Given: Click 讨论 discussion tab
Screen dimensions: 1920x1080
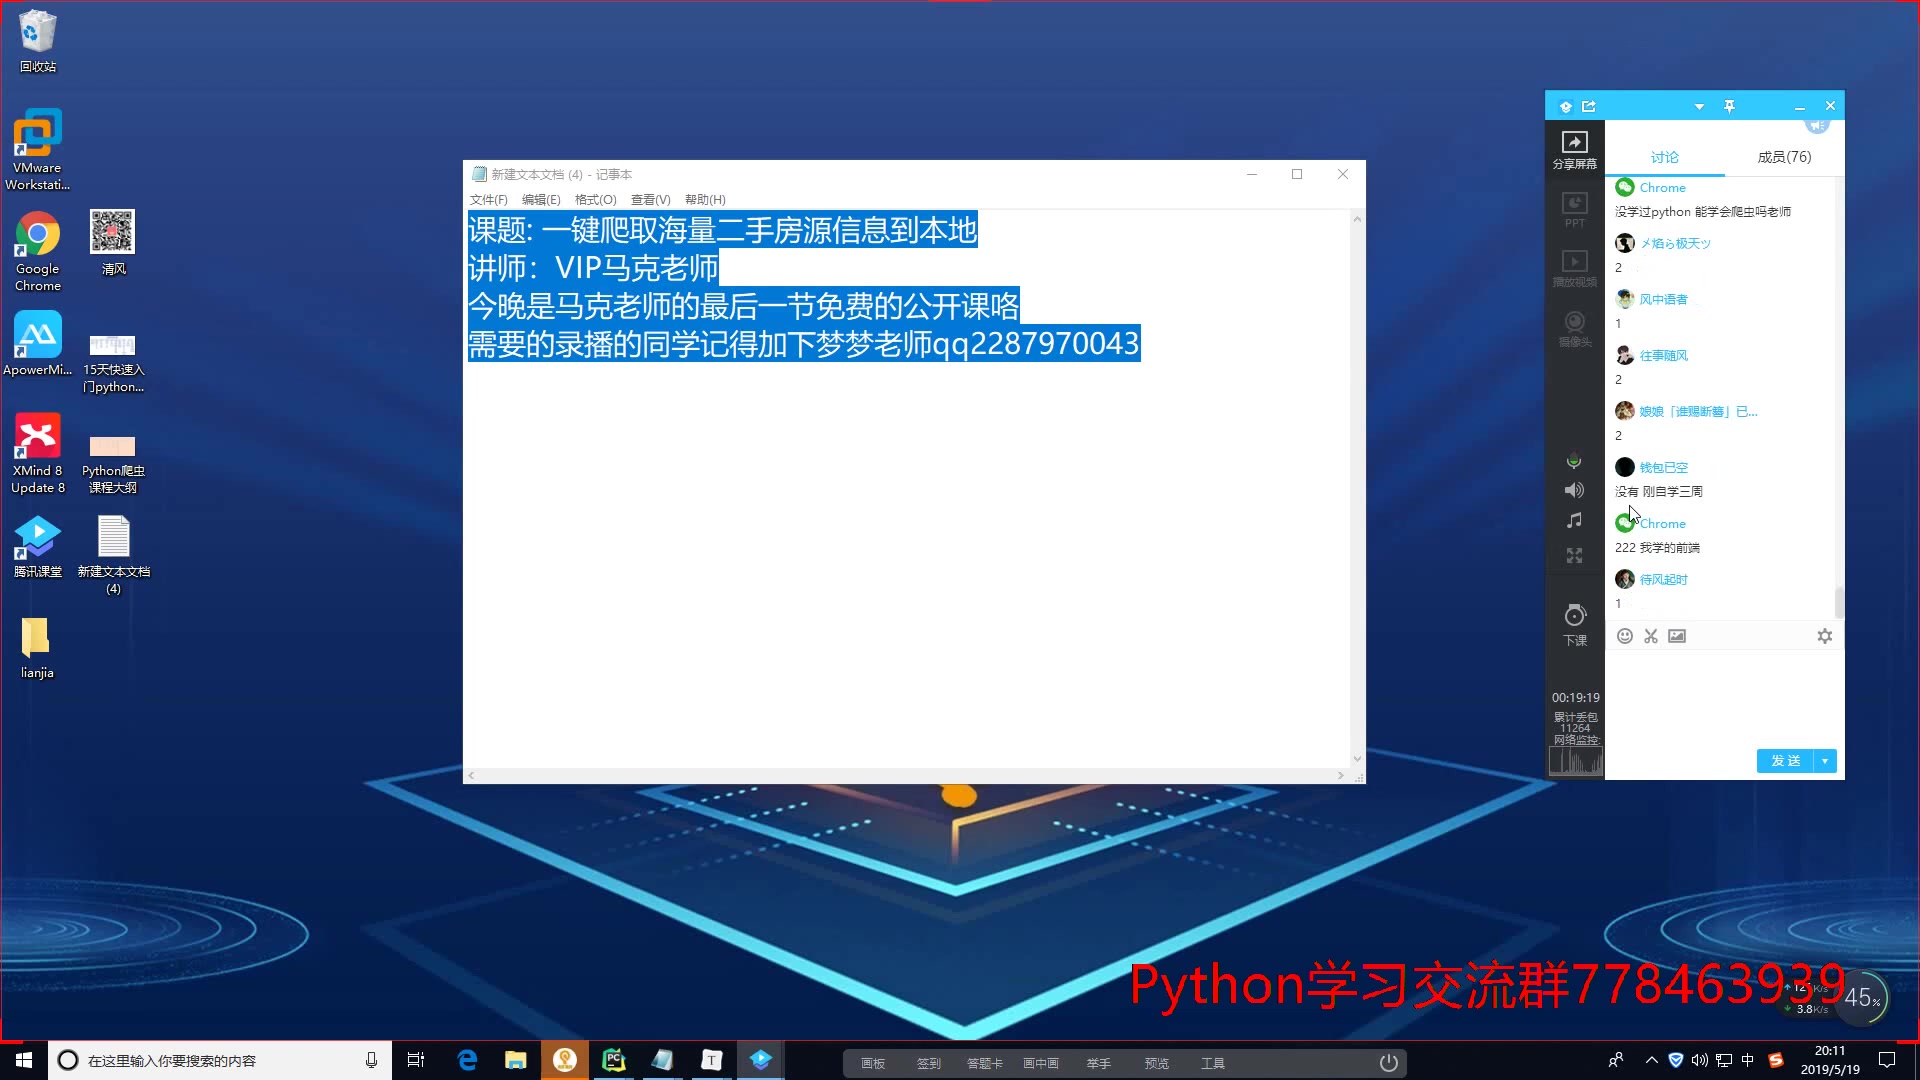Looking at the screenshot, I should coord(1664,156).
